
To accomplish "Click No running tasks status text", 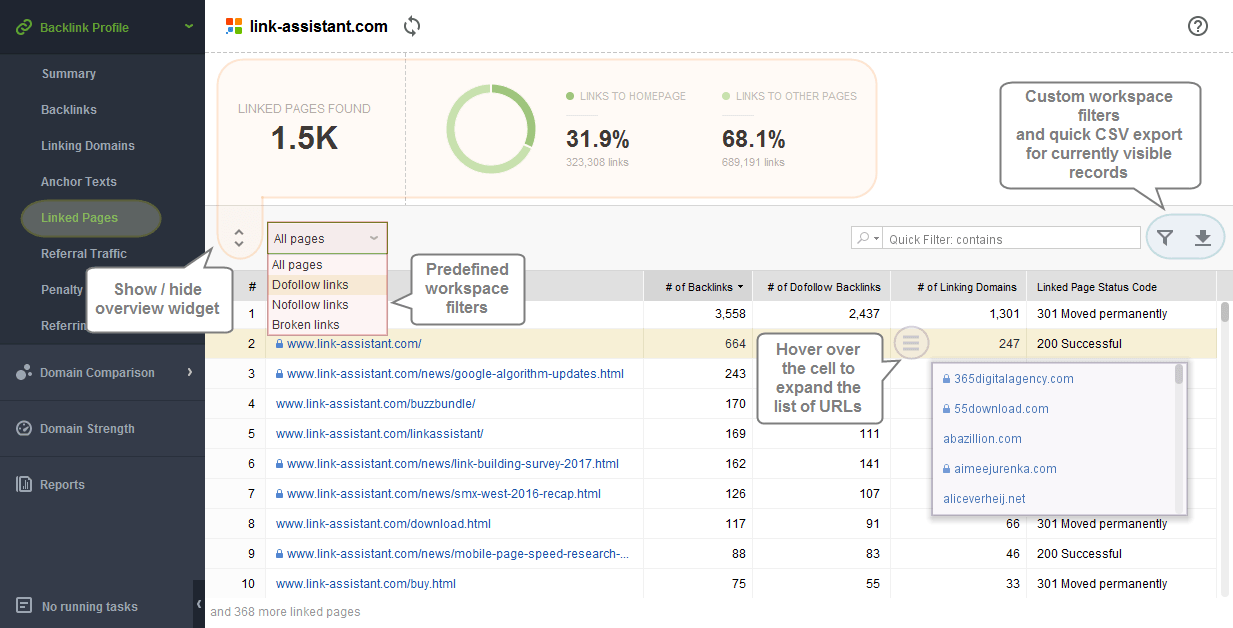I will (90, 607).
